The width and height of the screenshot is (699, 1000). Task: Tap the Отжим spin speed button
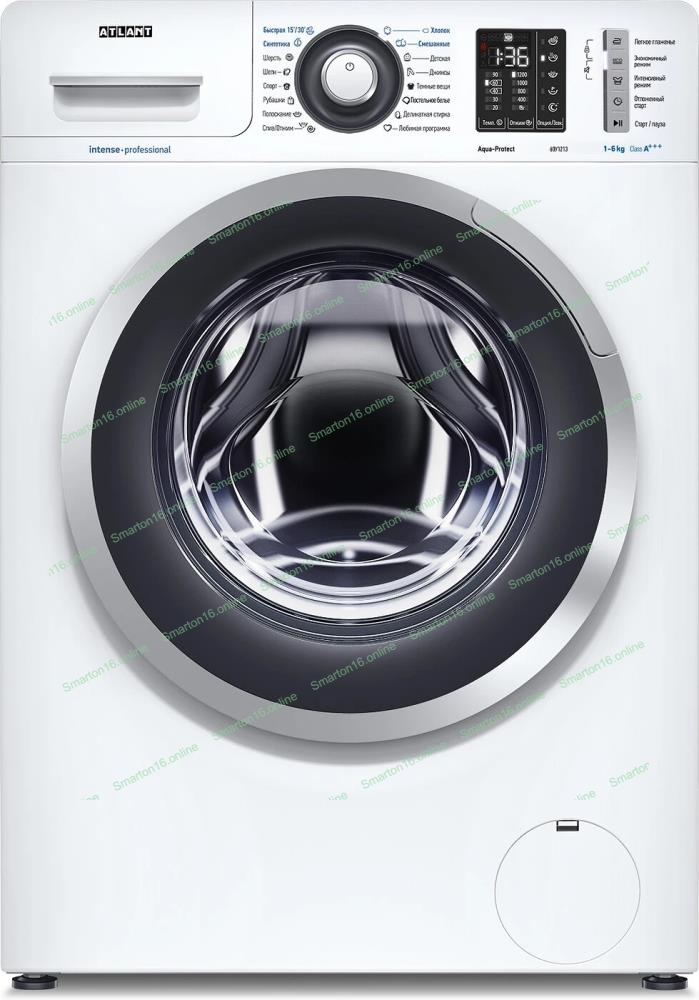pos(520,122)
